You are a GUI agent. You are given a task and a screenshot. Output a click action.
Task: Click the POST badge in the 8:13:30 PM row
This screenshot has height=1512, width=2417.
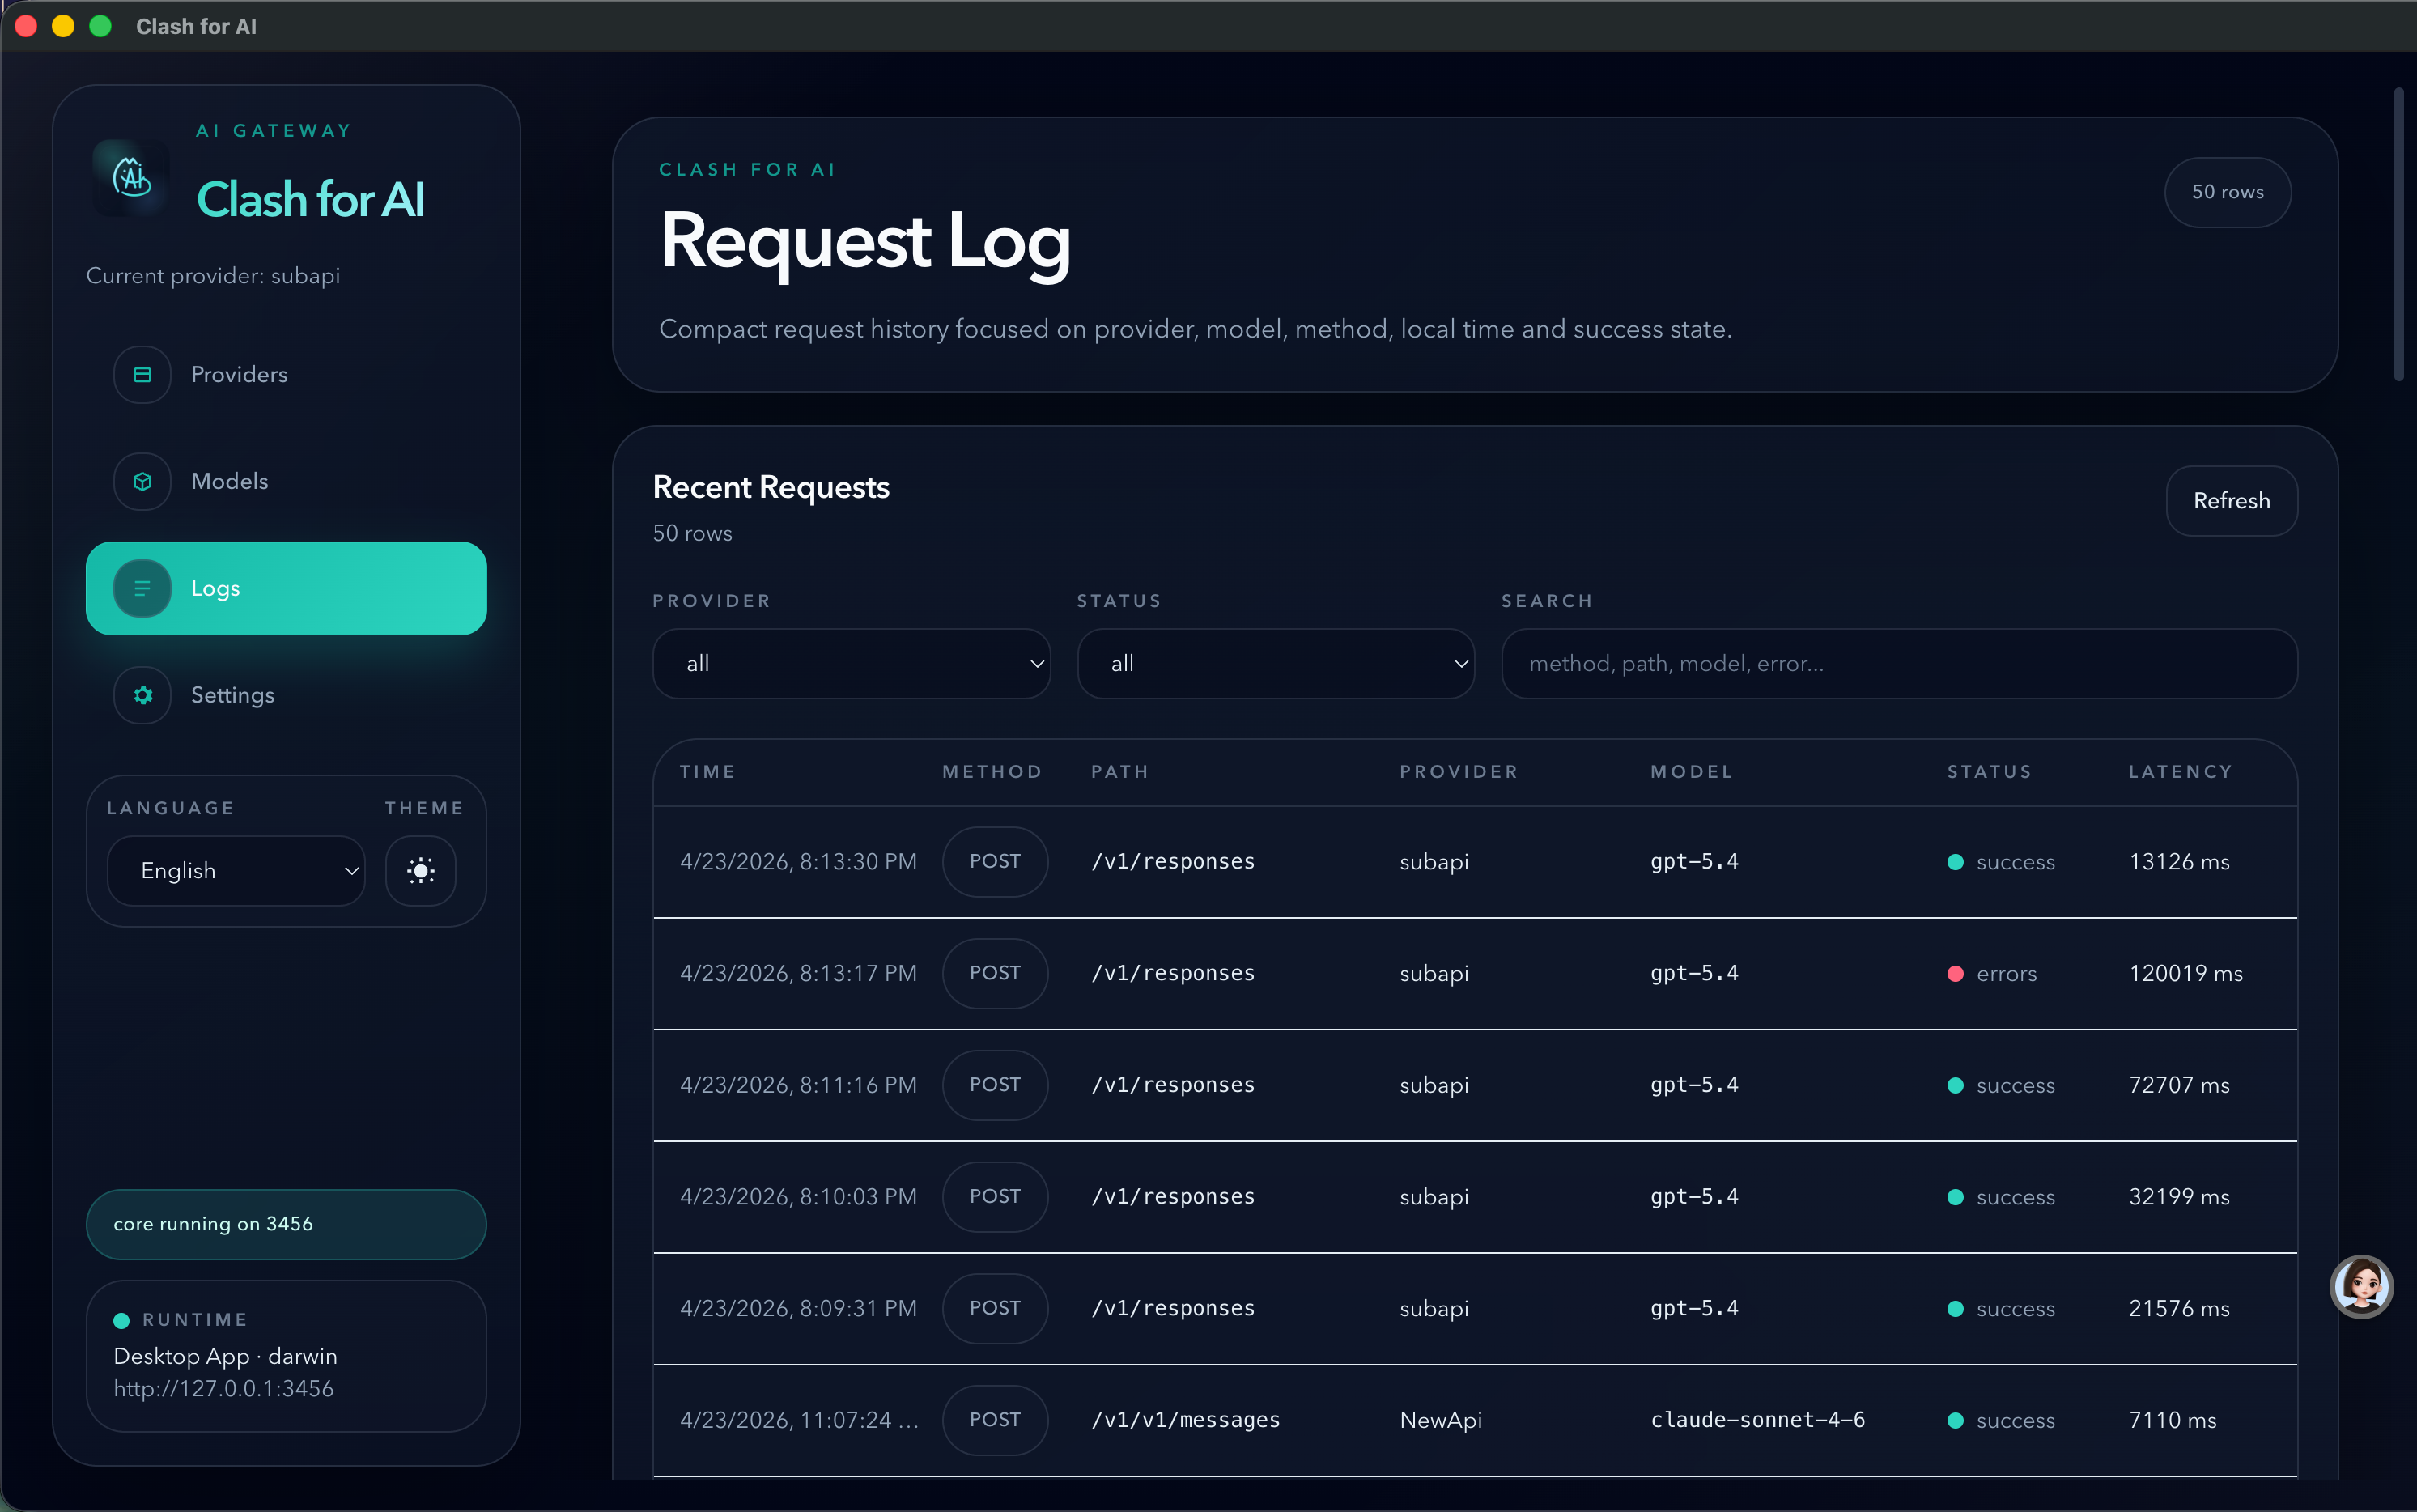point(995,861)
